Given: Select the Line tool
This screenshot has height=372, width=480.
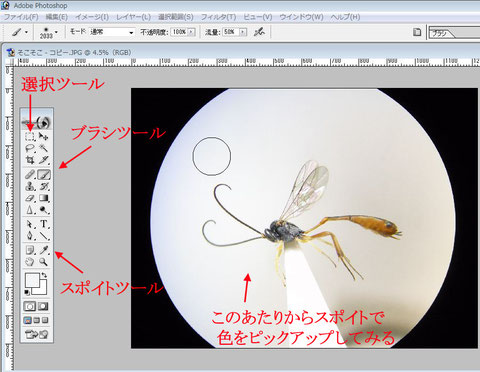Looking at the screenshot, I should 44,236.
